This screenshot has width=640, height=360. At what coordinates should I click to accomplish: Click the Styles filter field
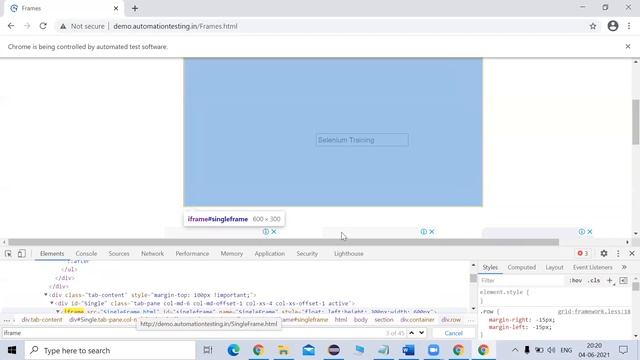click(x=522, y=280)
